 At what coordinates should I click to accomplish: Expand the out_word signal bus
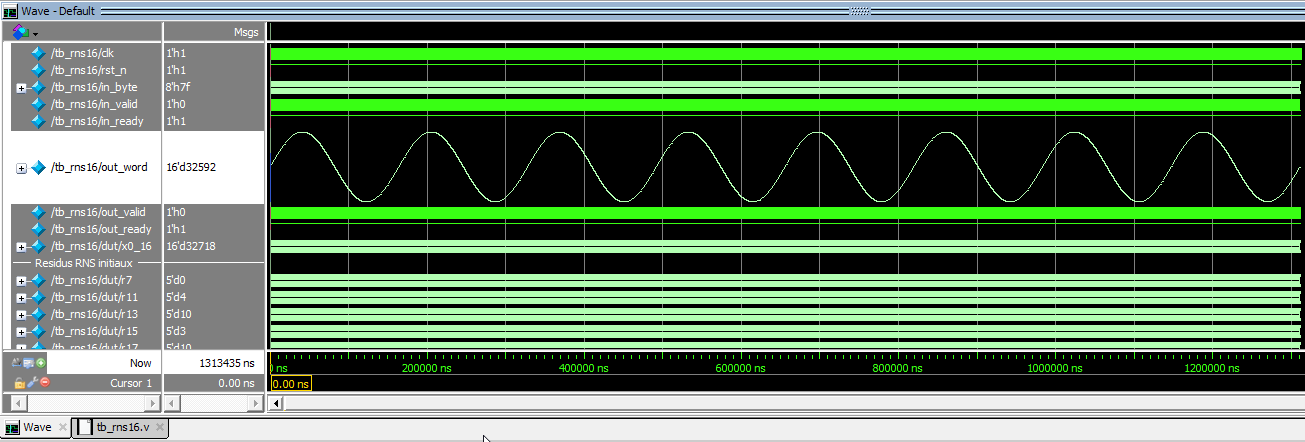pyautogui.click(x=21, y=168)
